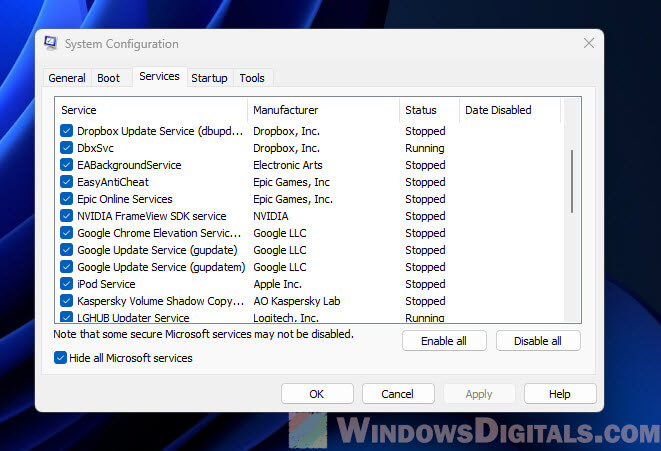Sort by the Status column header
This screenshot has width=661, height=451.
click(429, 110)
